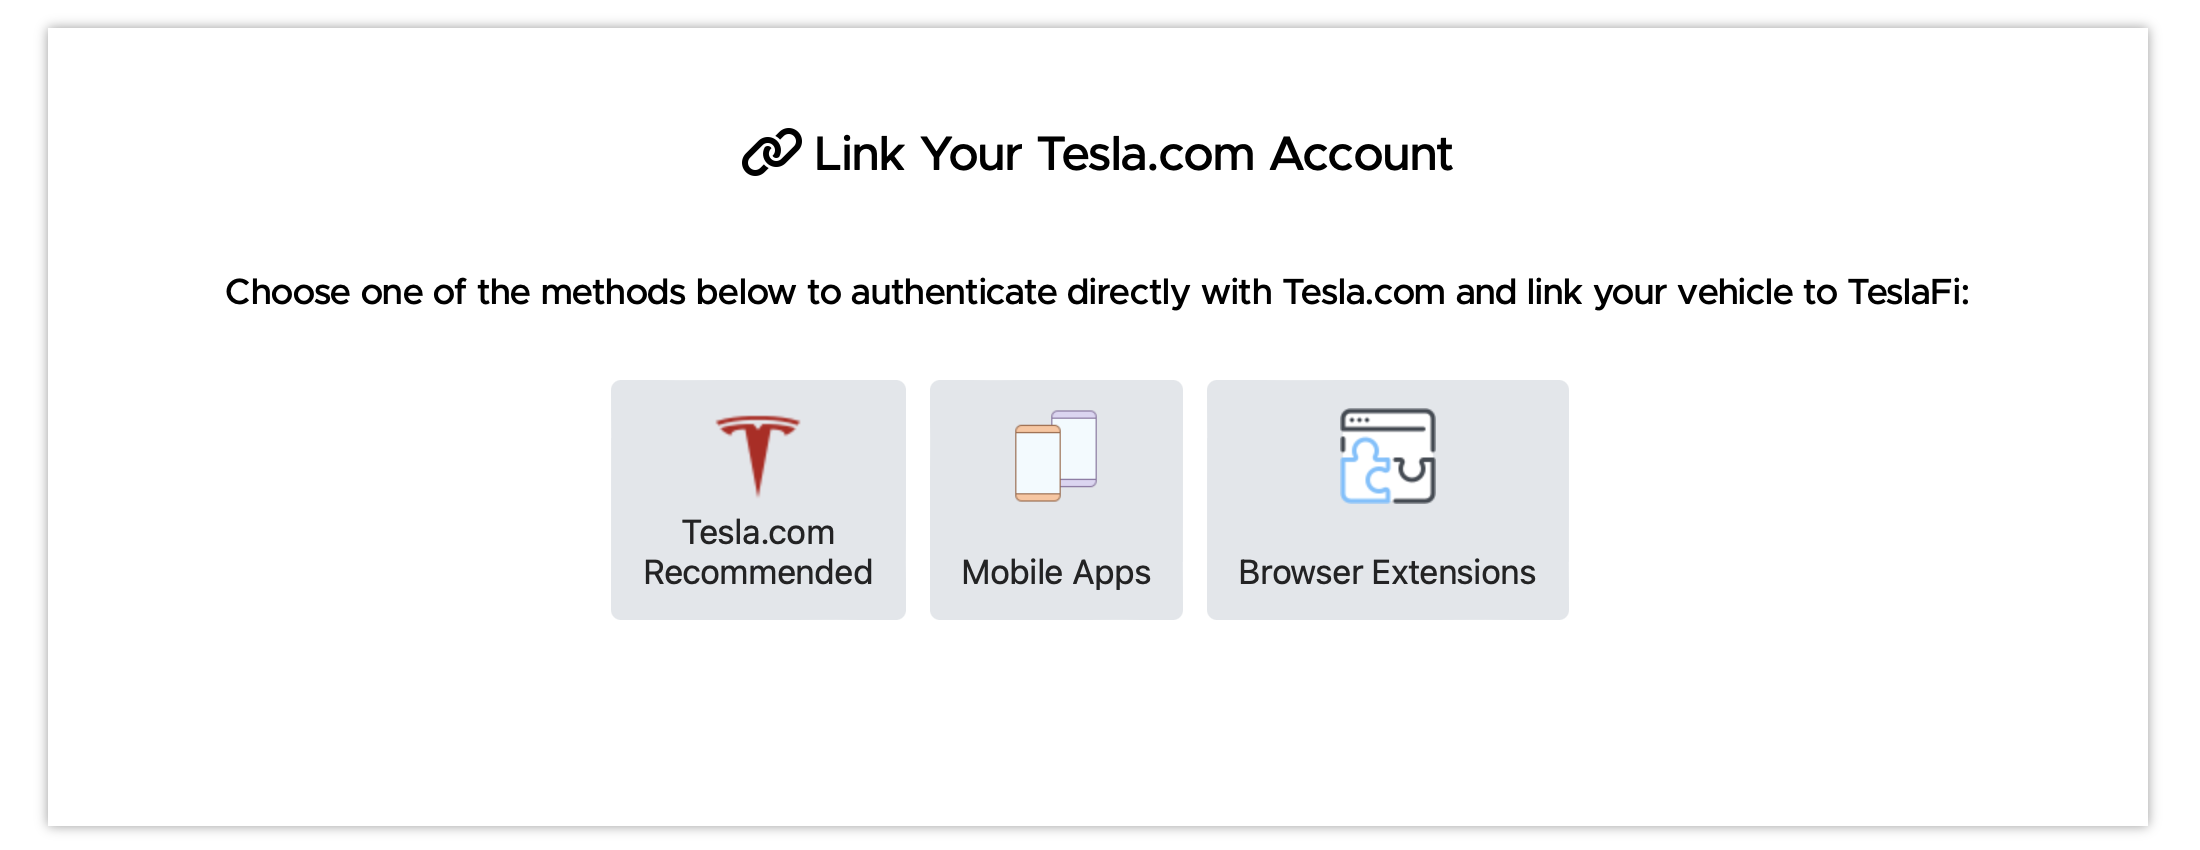The image size is (2200, 850).
Task: Click the browser window dots in extensions icon
Action: coord(1360,420)
